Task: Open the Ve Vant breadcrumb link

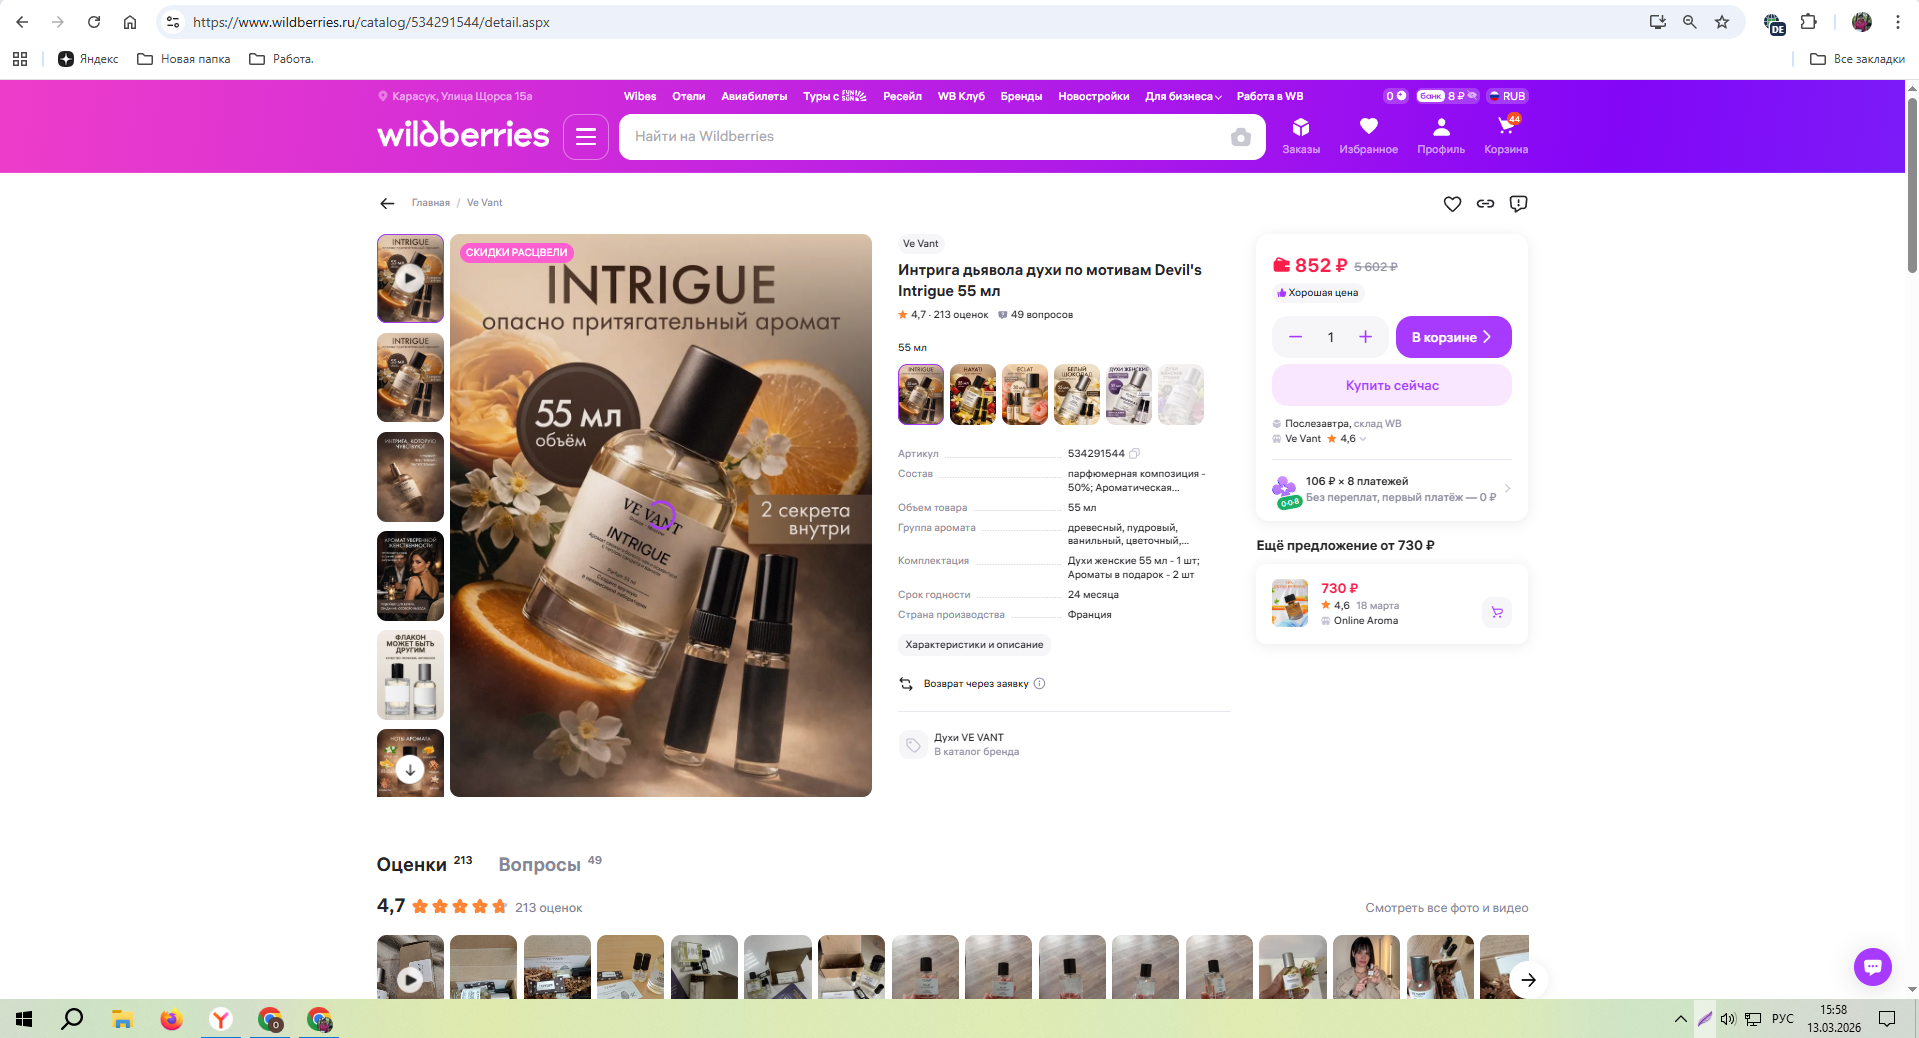Action: [485, 203]
